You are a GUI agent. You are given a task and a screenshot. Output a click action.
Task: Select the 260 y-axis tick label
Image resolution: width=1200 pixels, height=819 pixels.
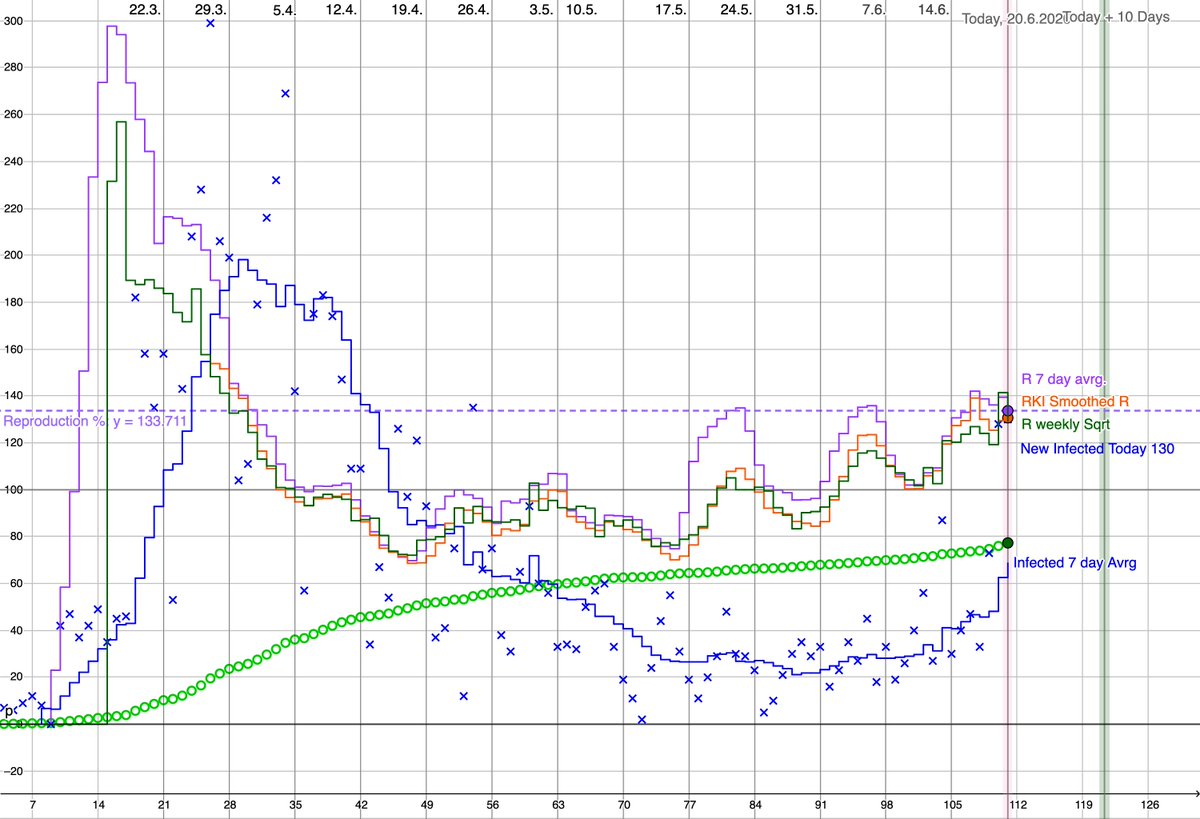pos(12,114)
